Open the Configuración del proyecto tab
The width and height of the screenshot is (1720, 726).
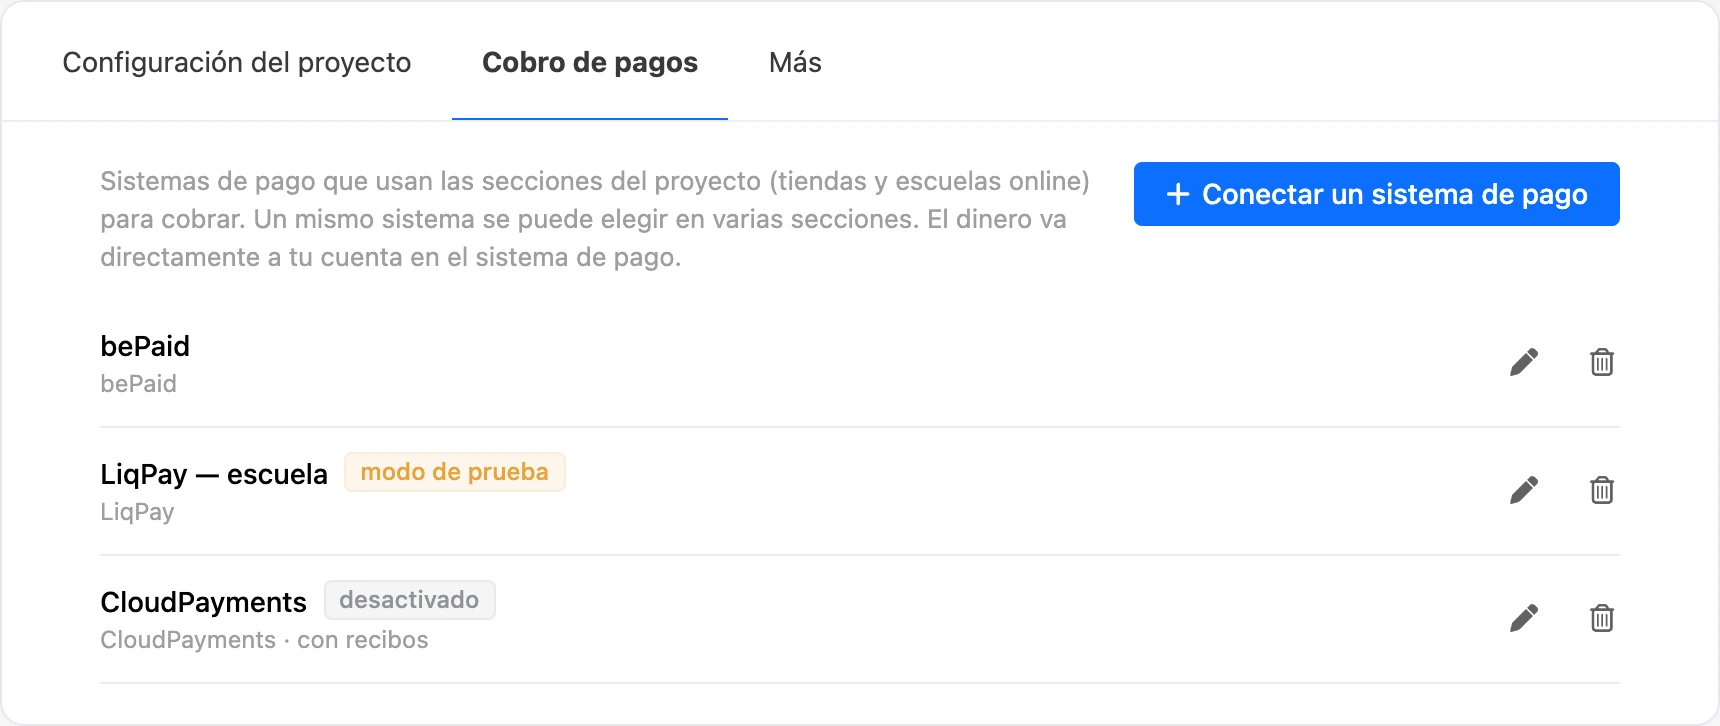pyautogui.click(x=237, y=62)
